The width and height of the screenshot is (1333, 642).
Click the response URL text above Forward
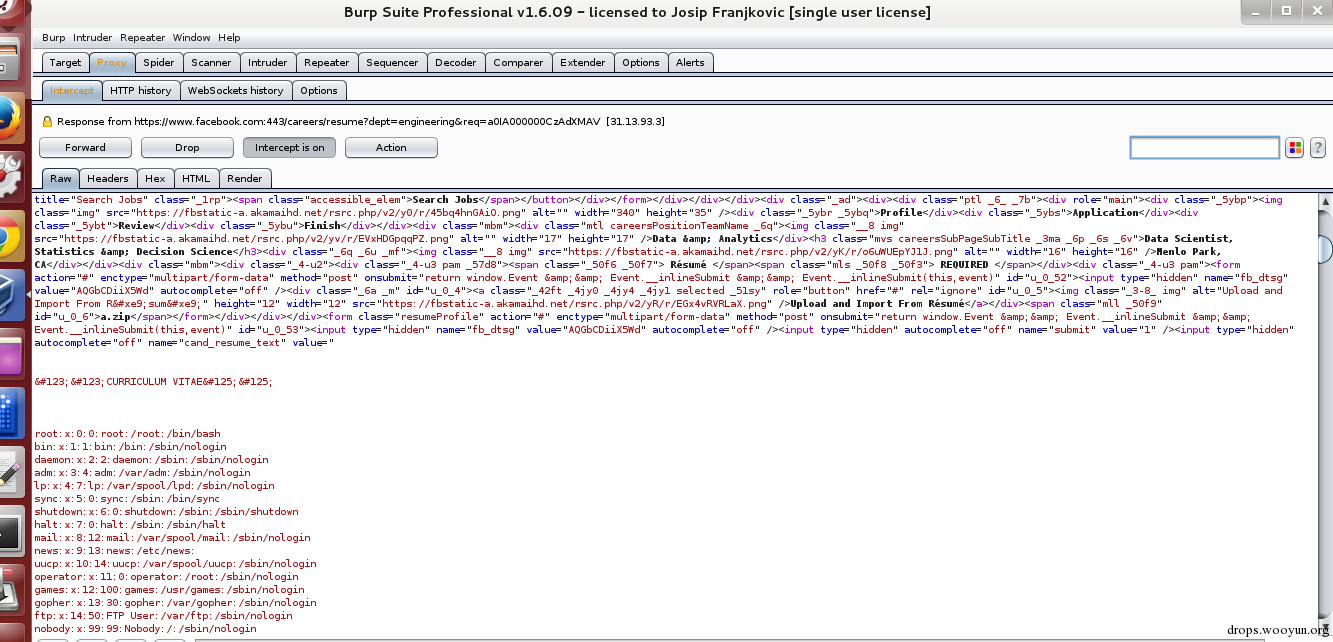pyautogui.click(x=361, y=121)
